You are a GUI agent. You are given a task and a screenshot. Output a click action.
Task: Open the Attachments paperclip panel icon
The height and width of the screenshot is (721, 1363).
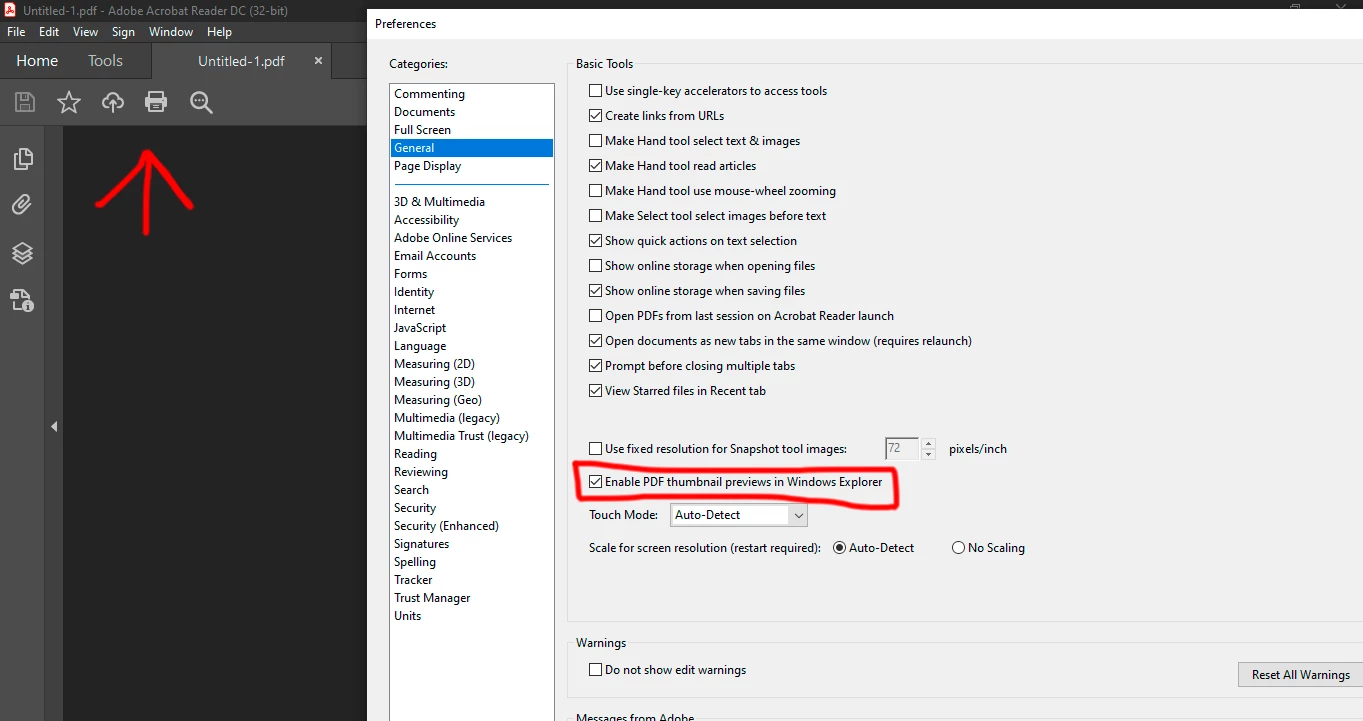[22, 206]
